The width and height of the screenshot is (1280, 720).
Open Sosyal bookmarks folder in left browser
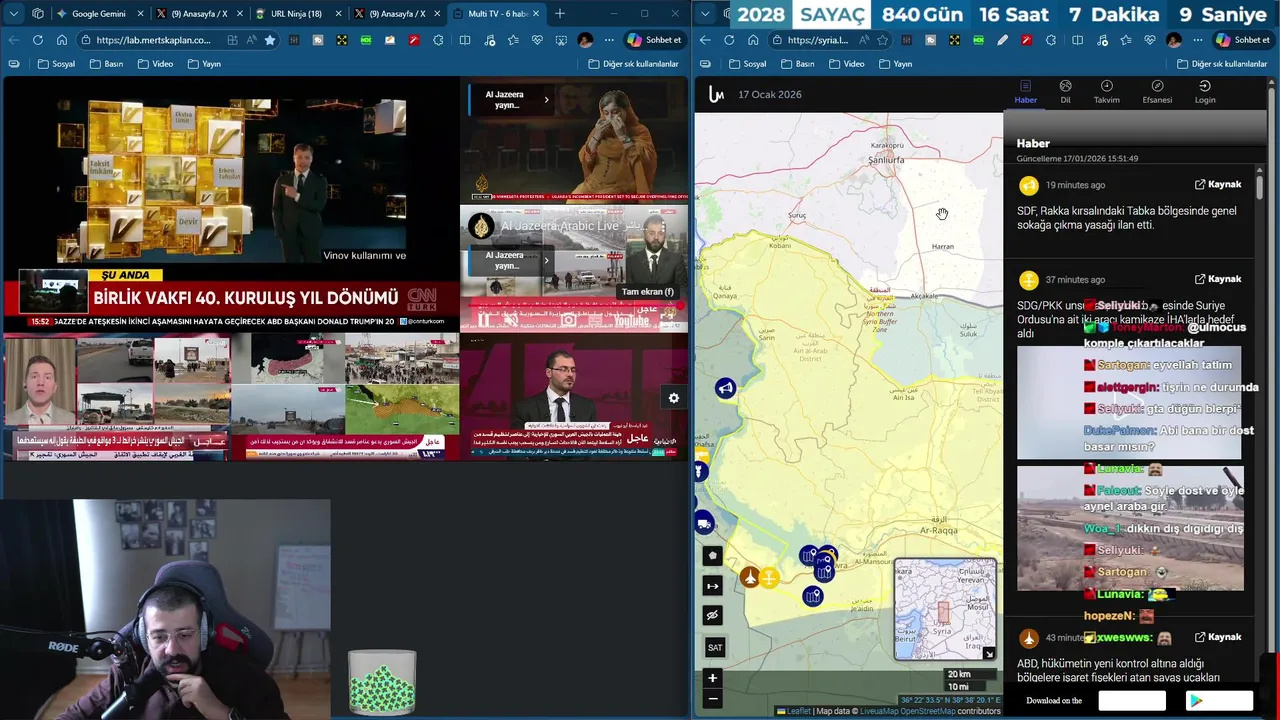56,64
